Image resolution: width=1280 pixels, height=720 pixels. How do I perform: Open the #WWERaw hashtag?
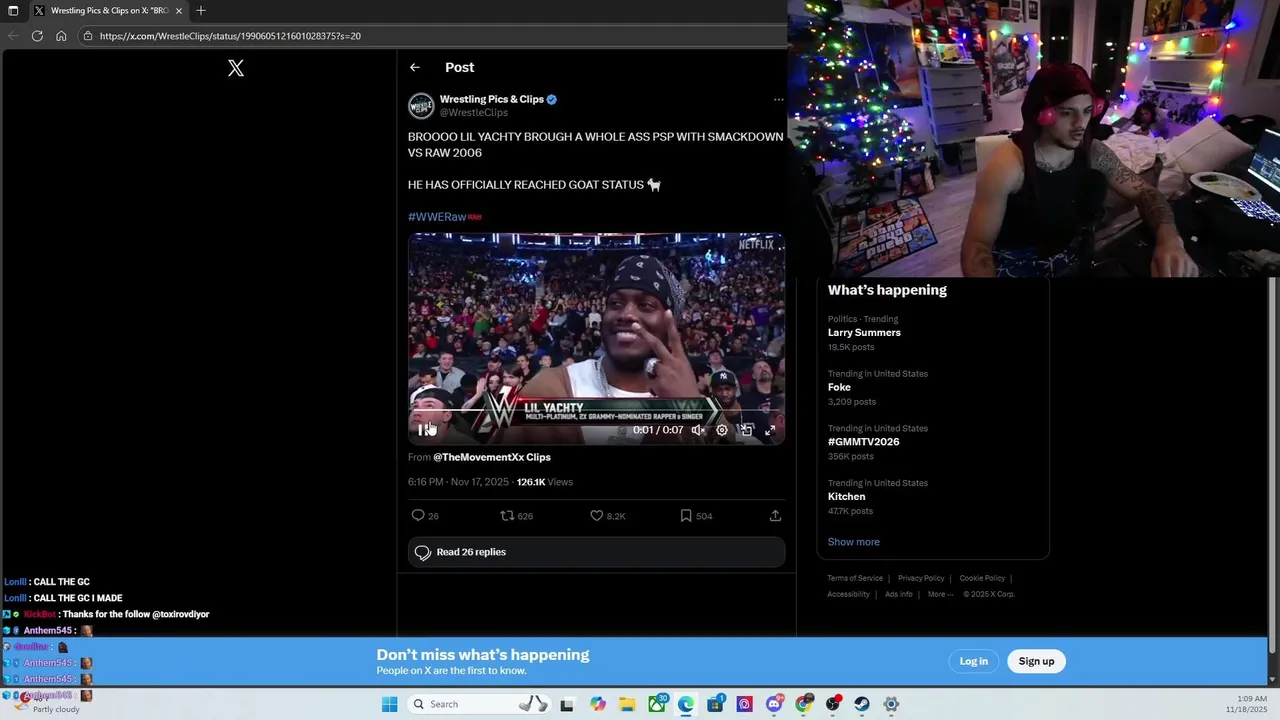pyautogui.click(x=437, y=217)
